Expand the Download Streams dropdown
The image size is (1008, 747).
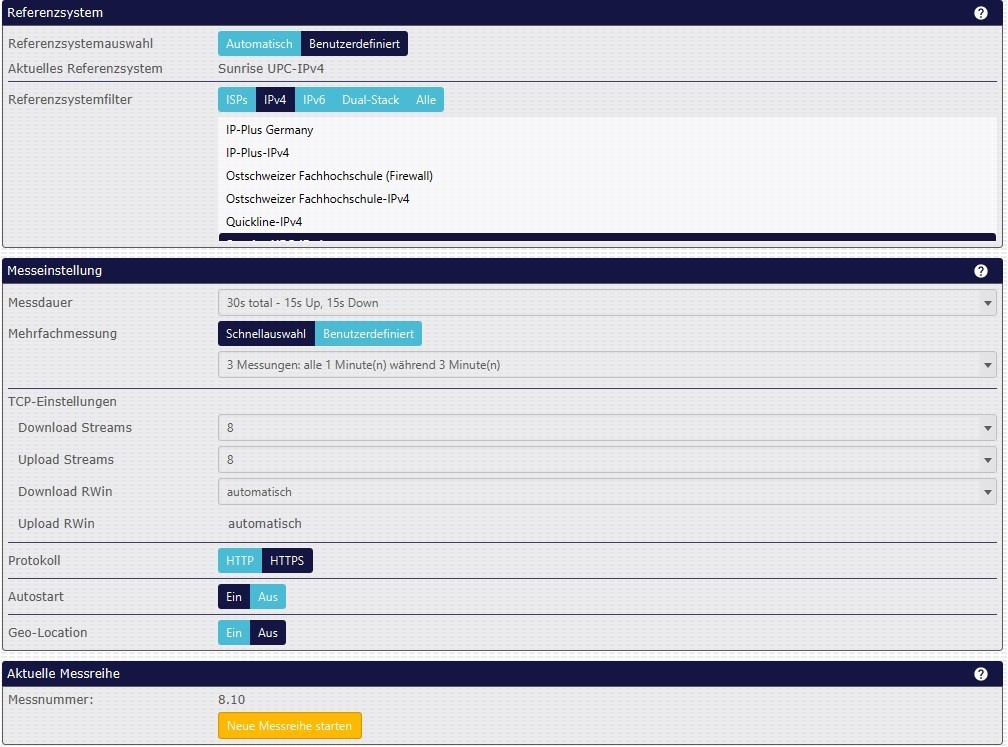[x=607, y=428]
